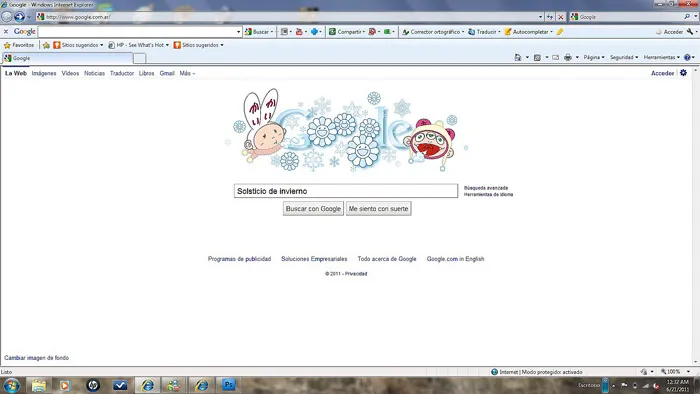Click the Add to favorites bar star icon
Viewport: 700px width, 394px height.
(46, 45)
